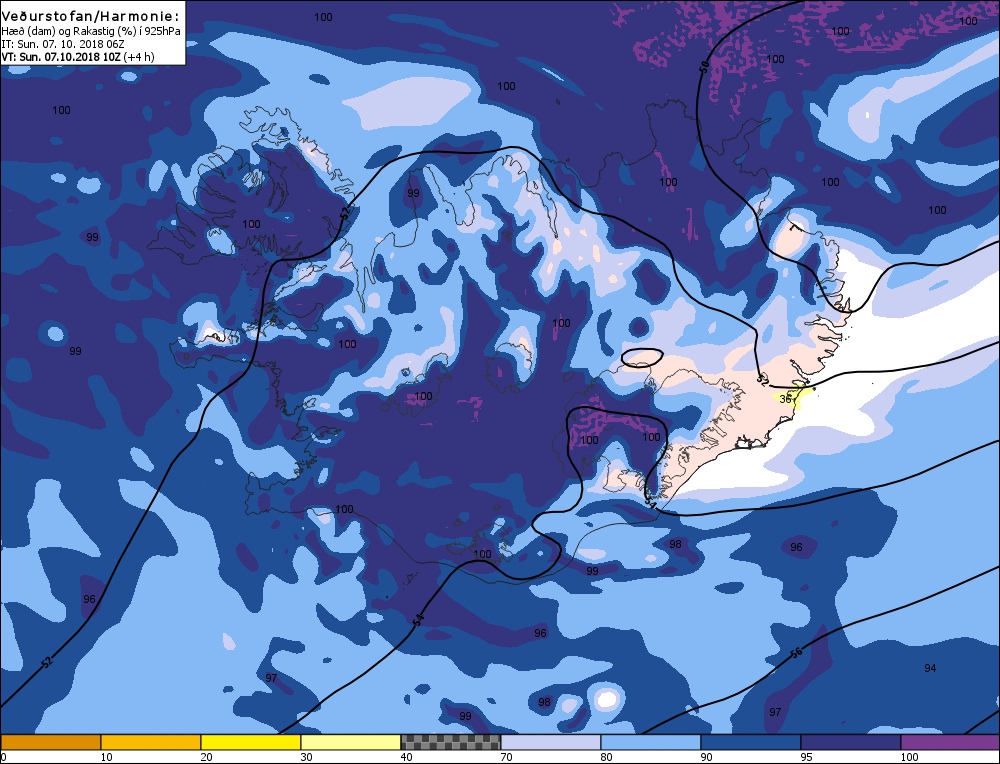This screenshot has width=1000, height=764.
Task: Click the orange 10–20 legend swatch
Action: pos(151,742)
